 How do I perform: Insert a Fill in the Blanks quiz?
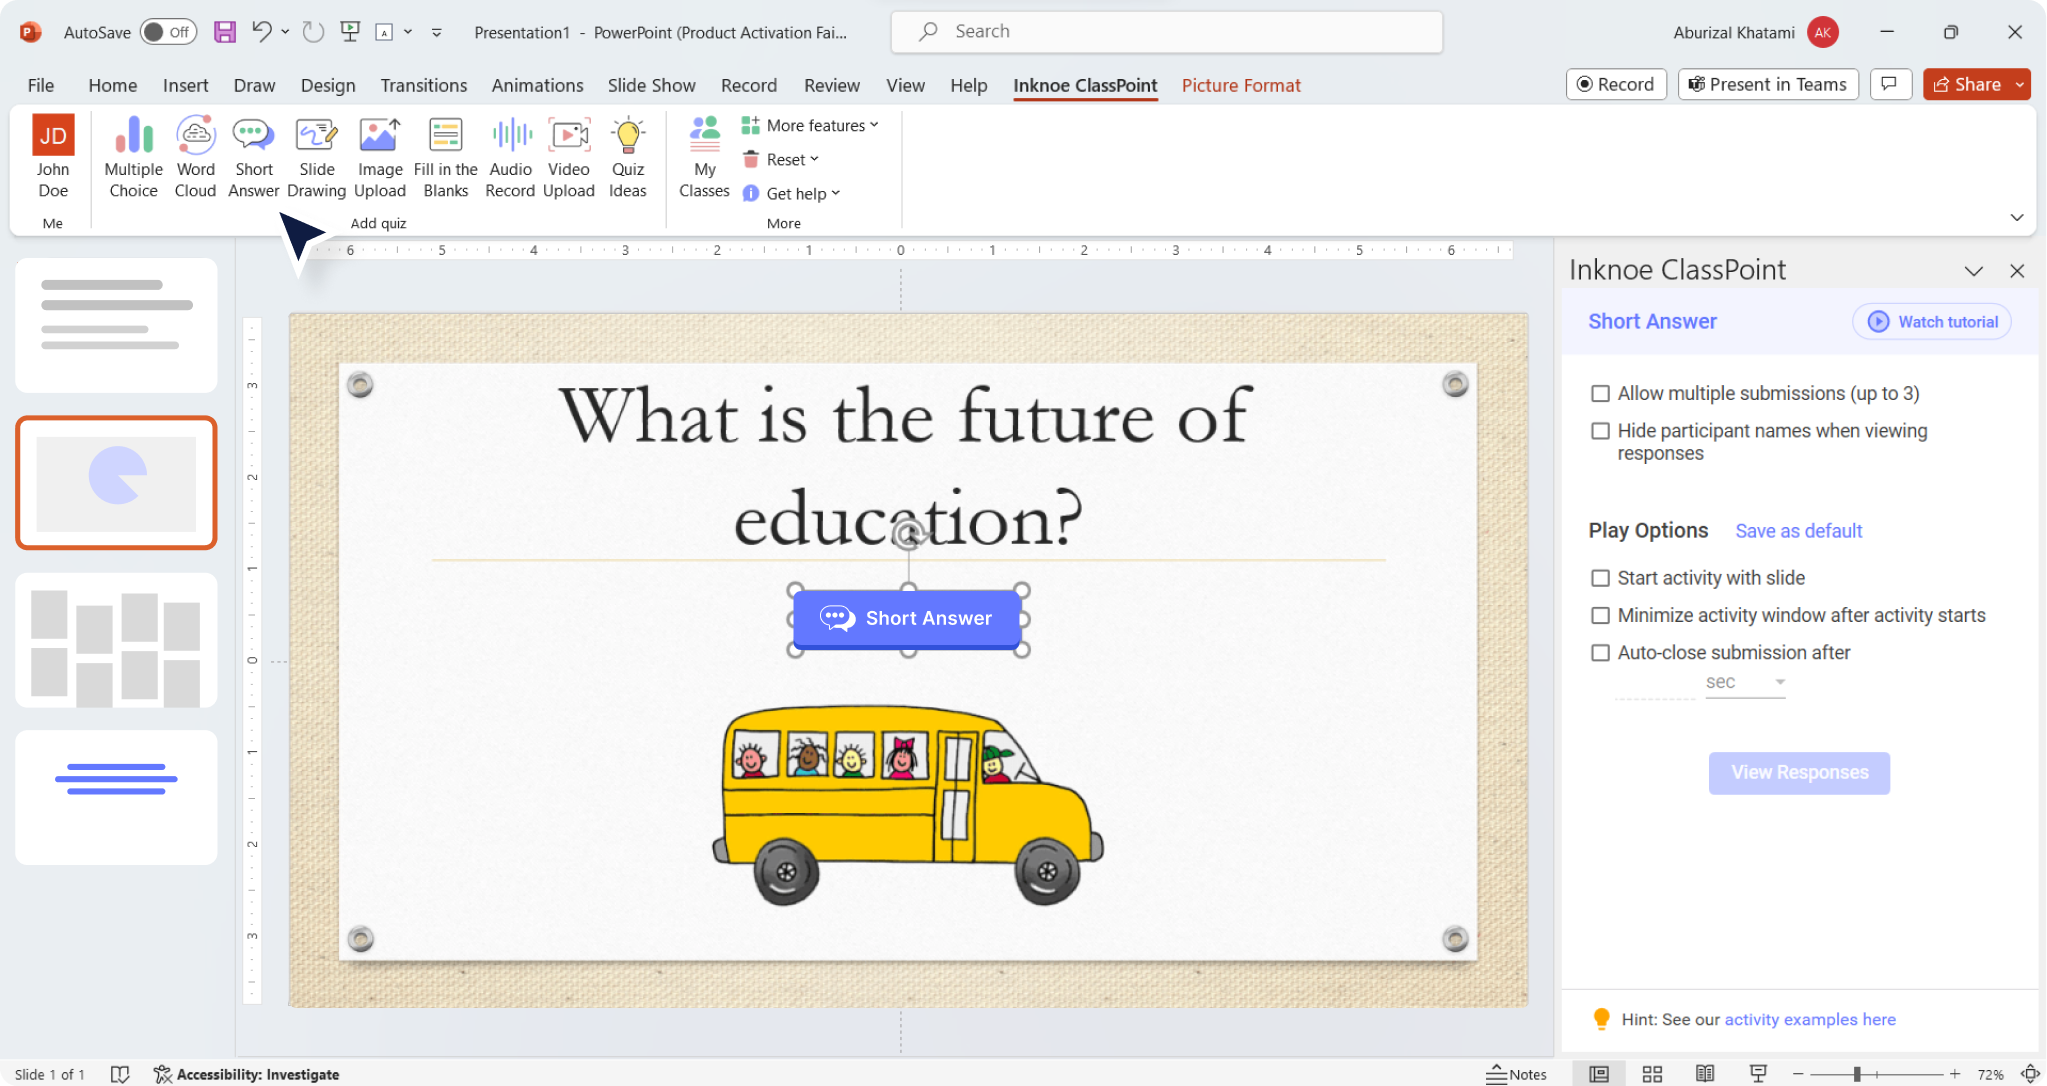coord(445,155)
